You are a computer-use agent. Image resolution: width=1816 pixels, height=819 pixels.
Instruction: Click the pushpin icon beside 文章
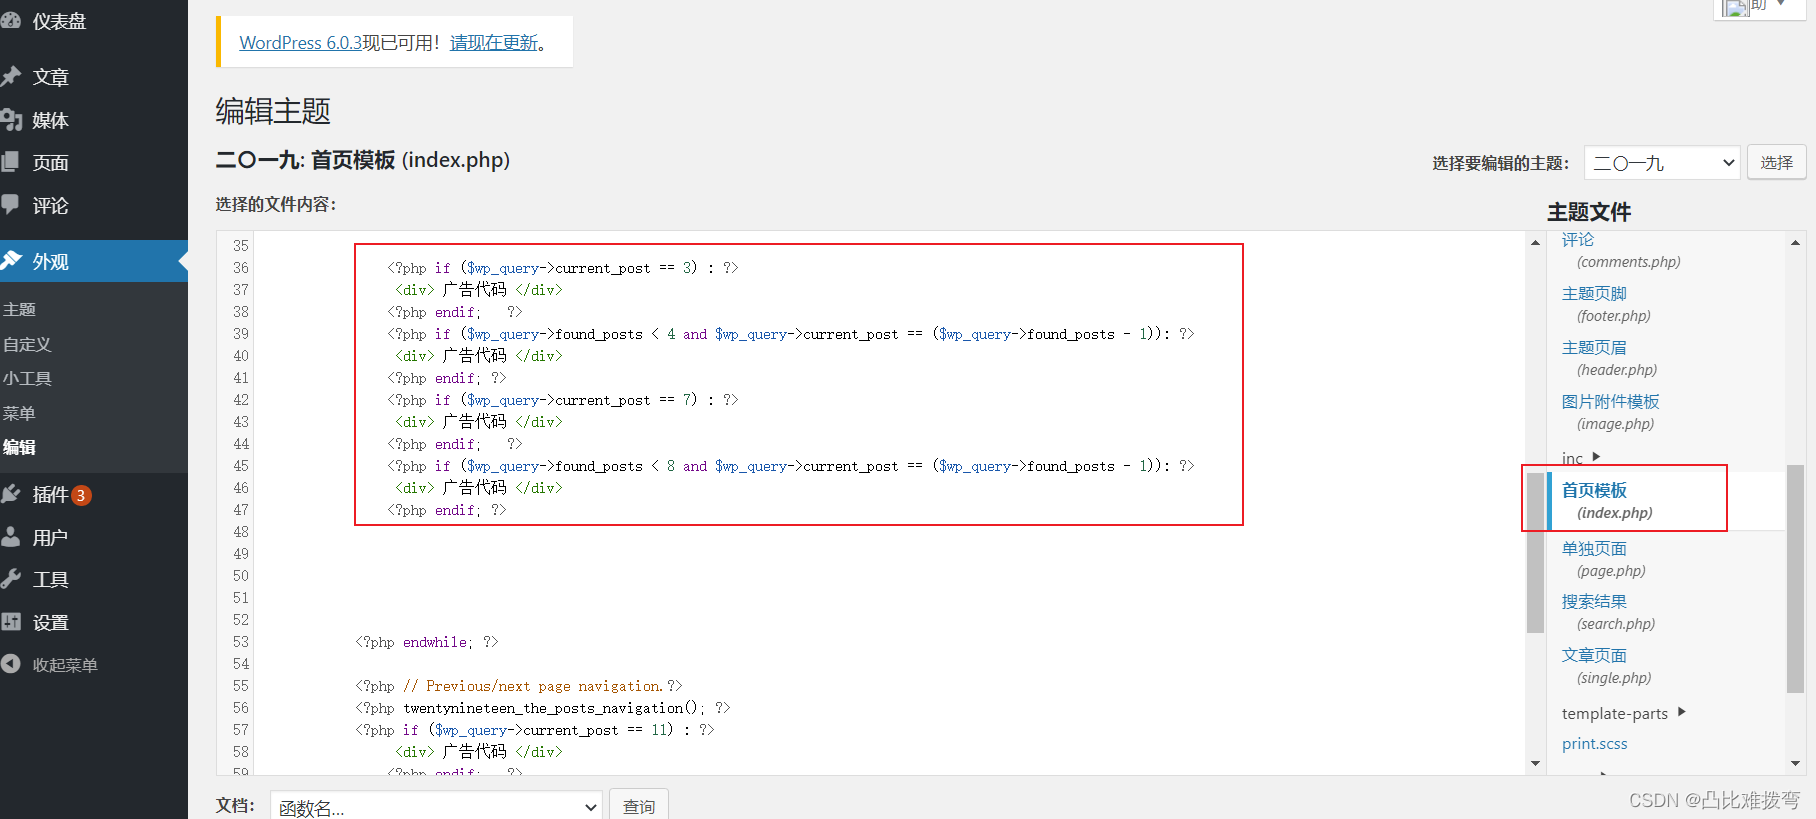(11, 76)
